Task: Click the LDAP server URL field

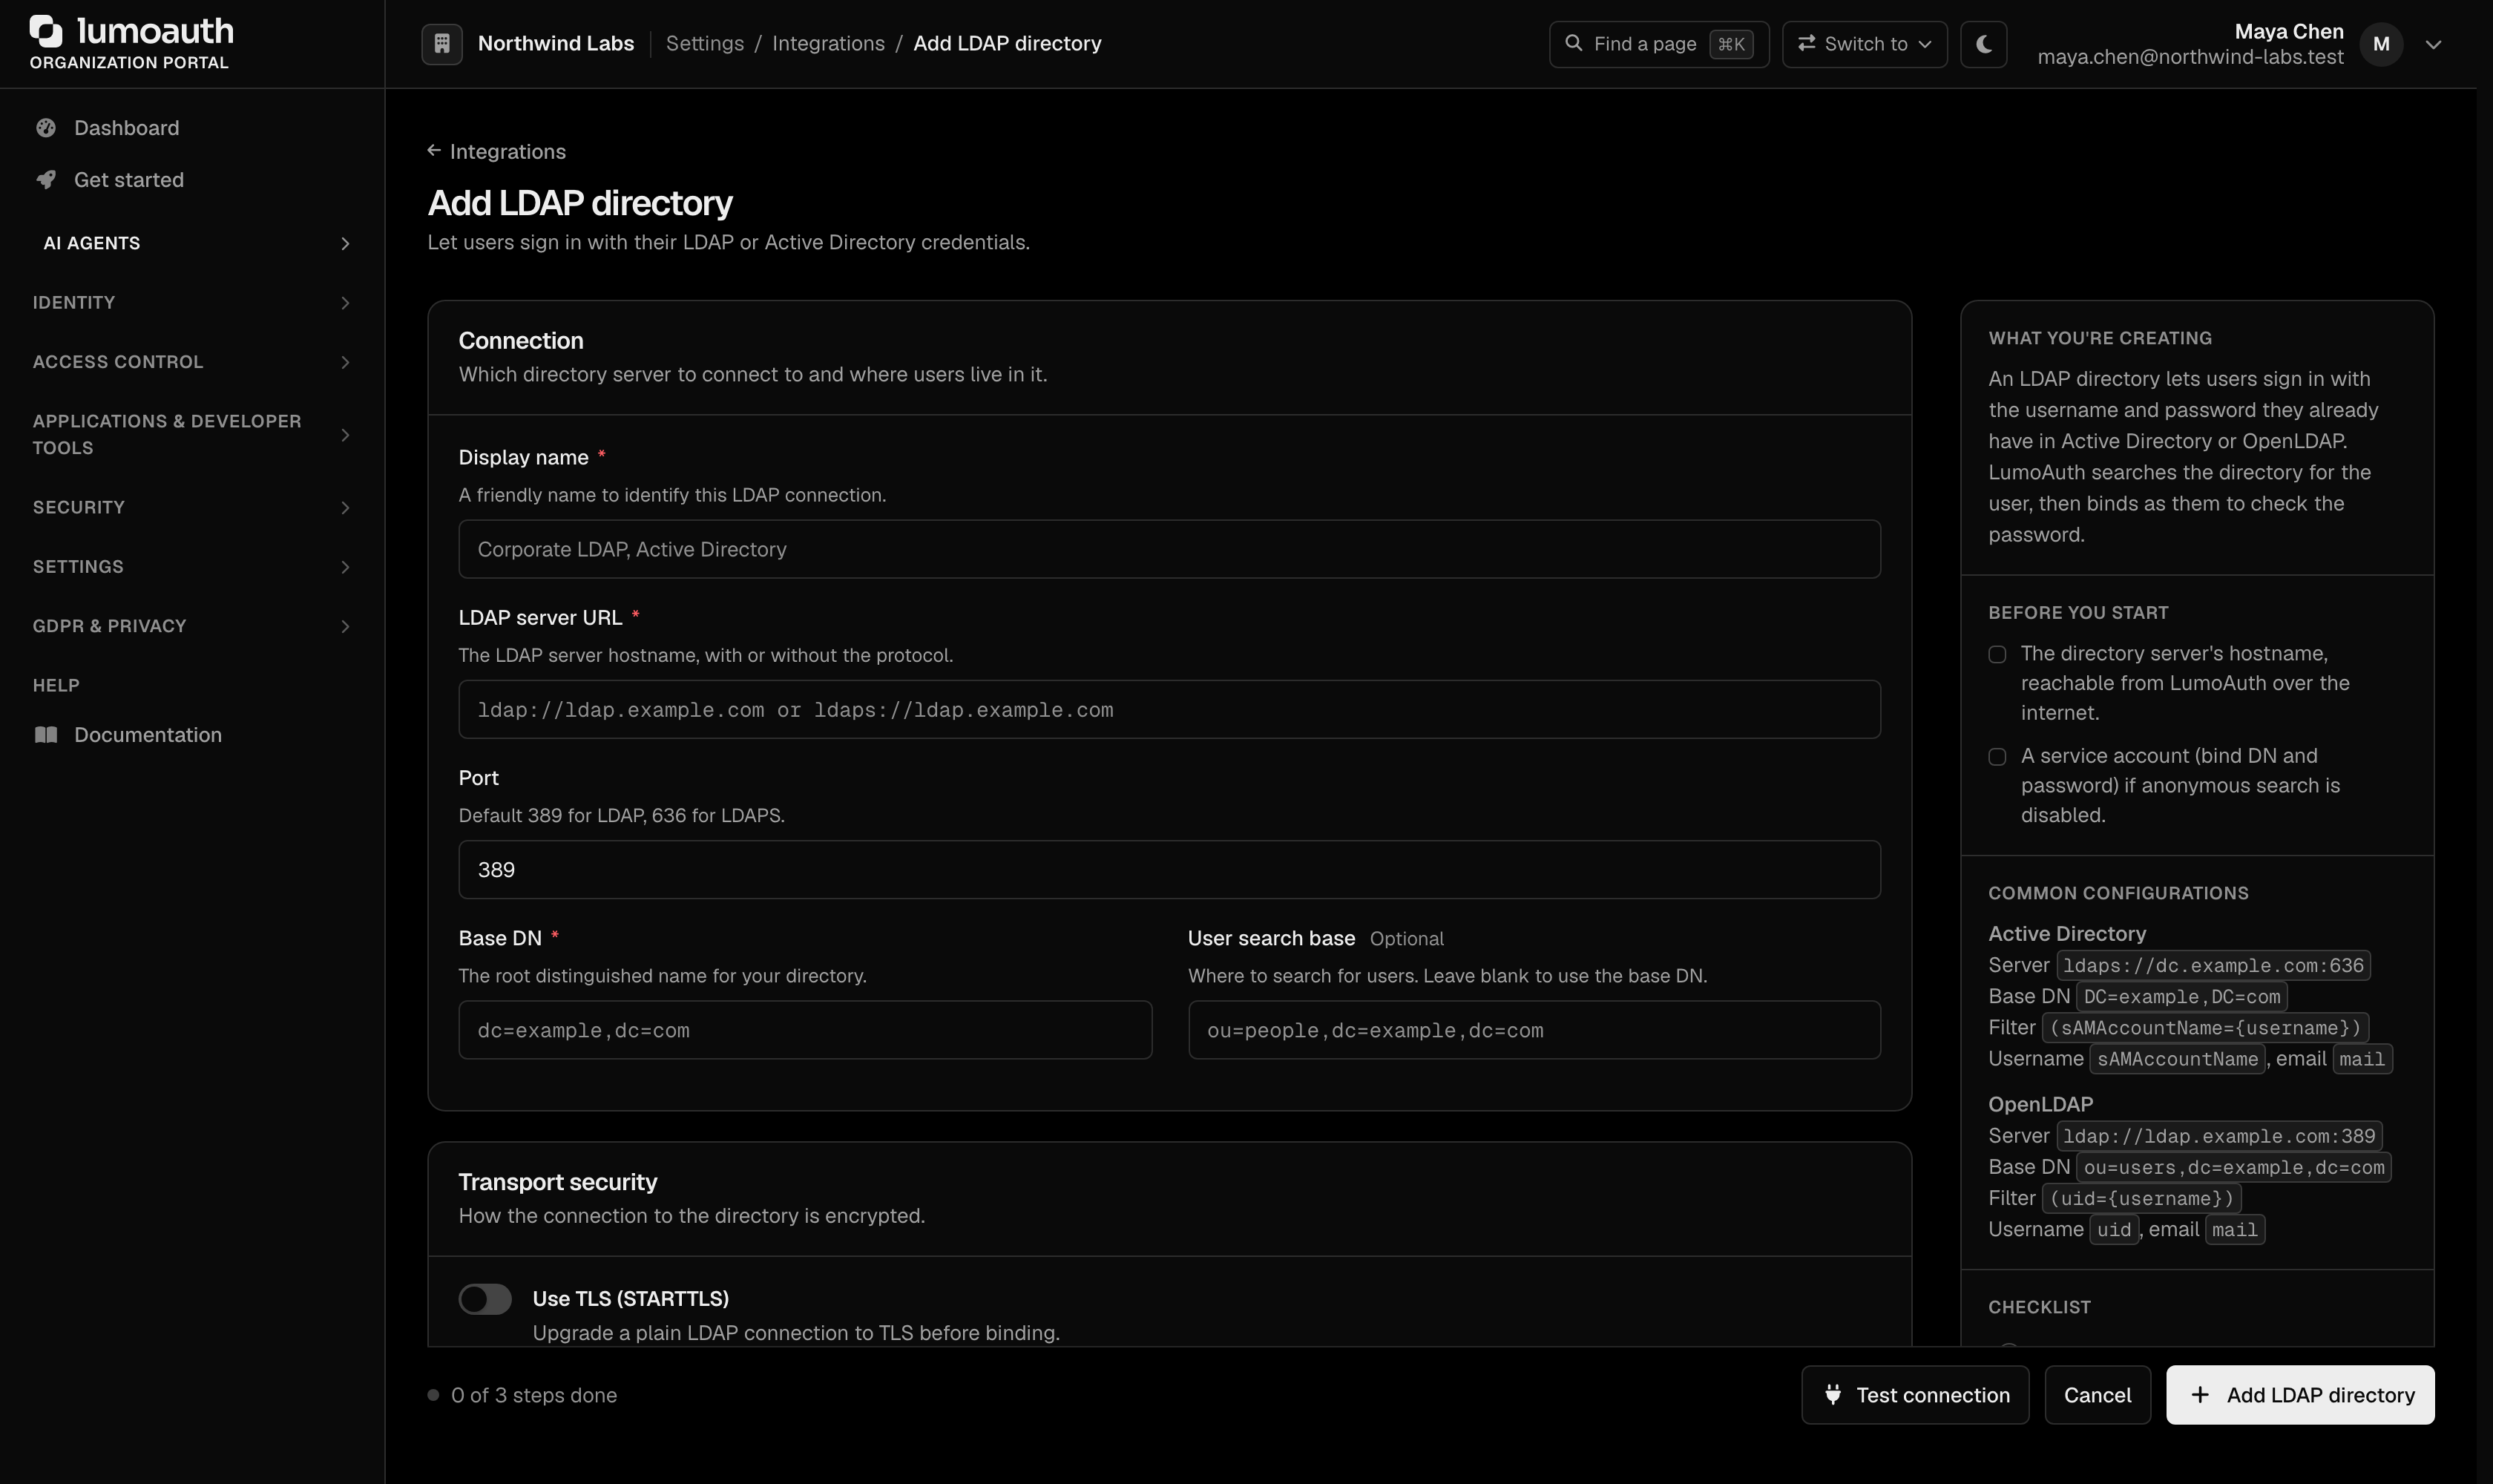Action: pyautogui.click(x=1169, y=710)
